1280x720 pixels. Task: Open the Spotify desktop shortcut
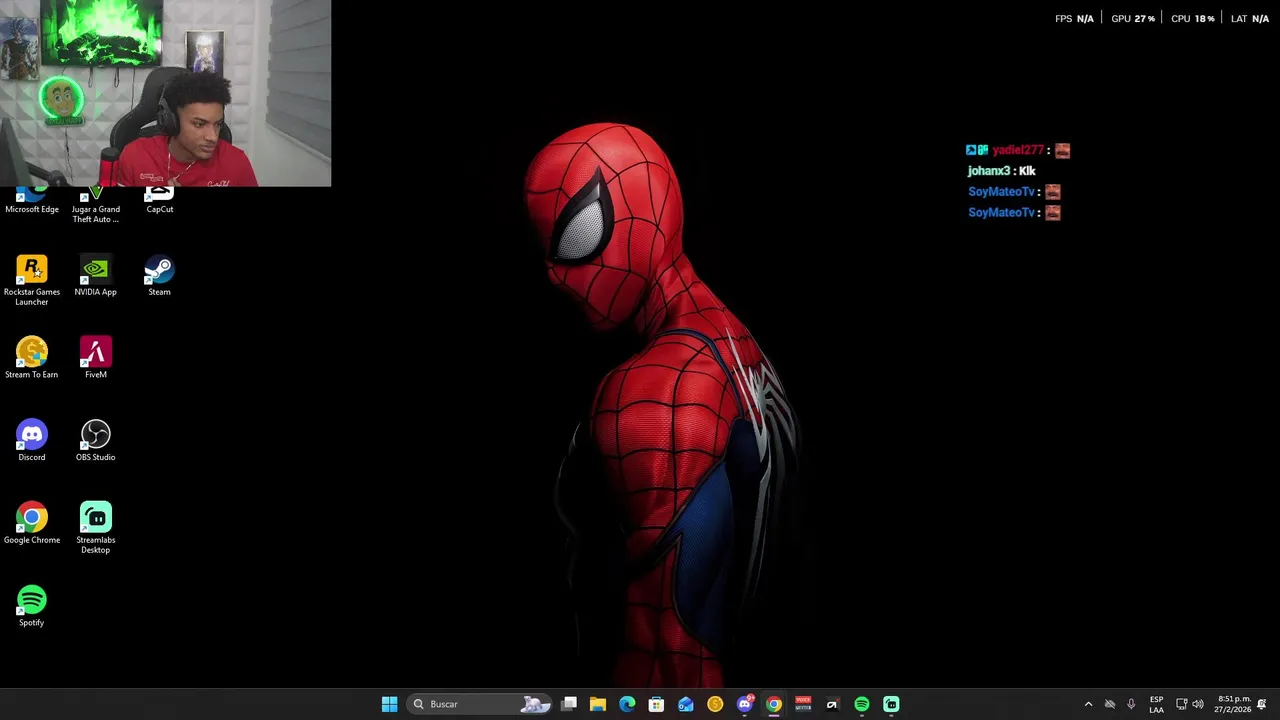(x=32, y=606)
